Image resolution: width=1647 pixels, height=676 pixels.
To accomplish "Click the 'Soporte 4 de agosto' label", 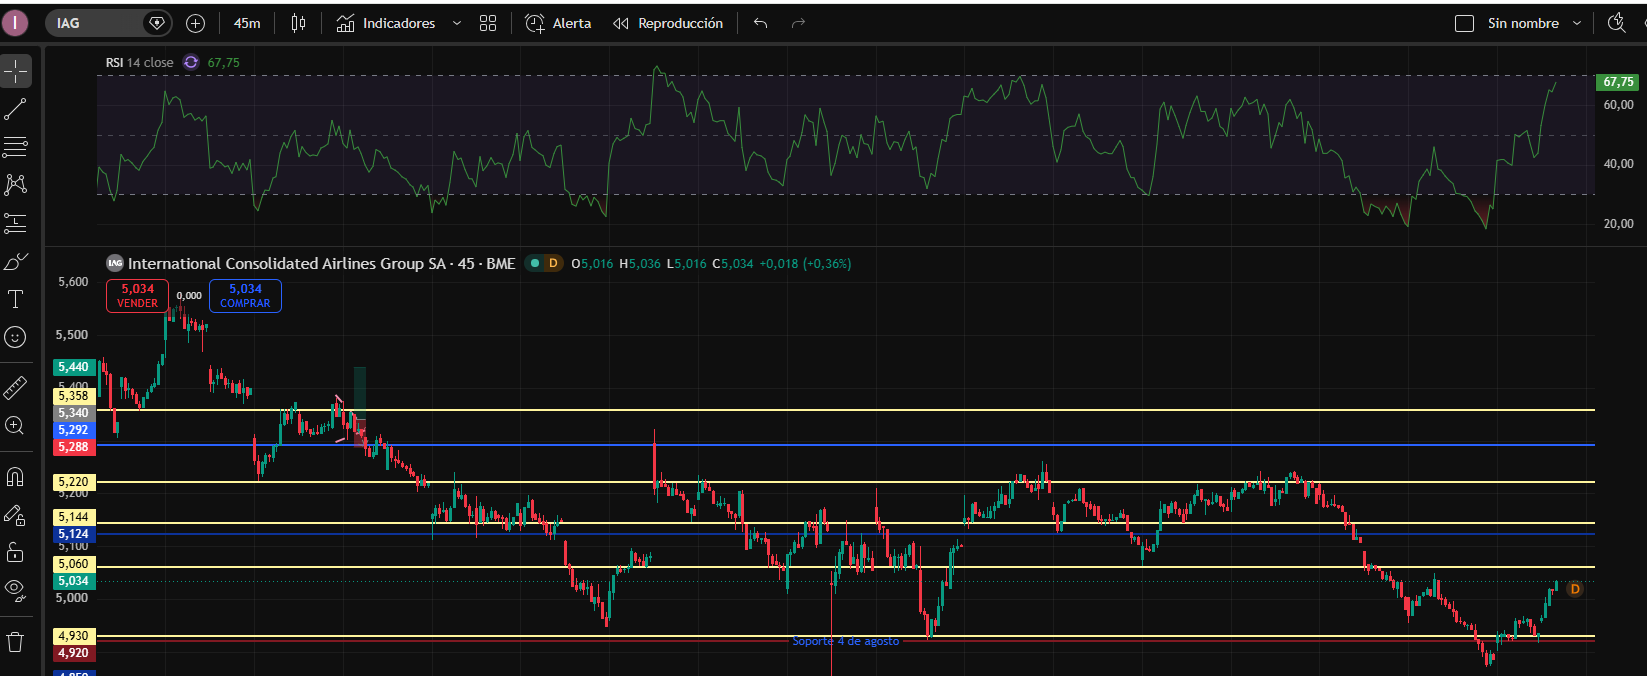I will 845,641.
